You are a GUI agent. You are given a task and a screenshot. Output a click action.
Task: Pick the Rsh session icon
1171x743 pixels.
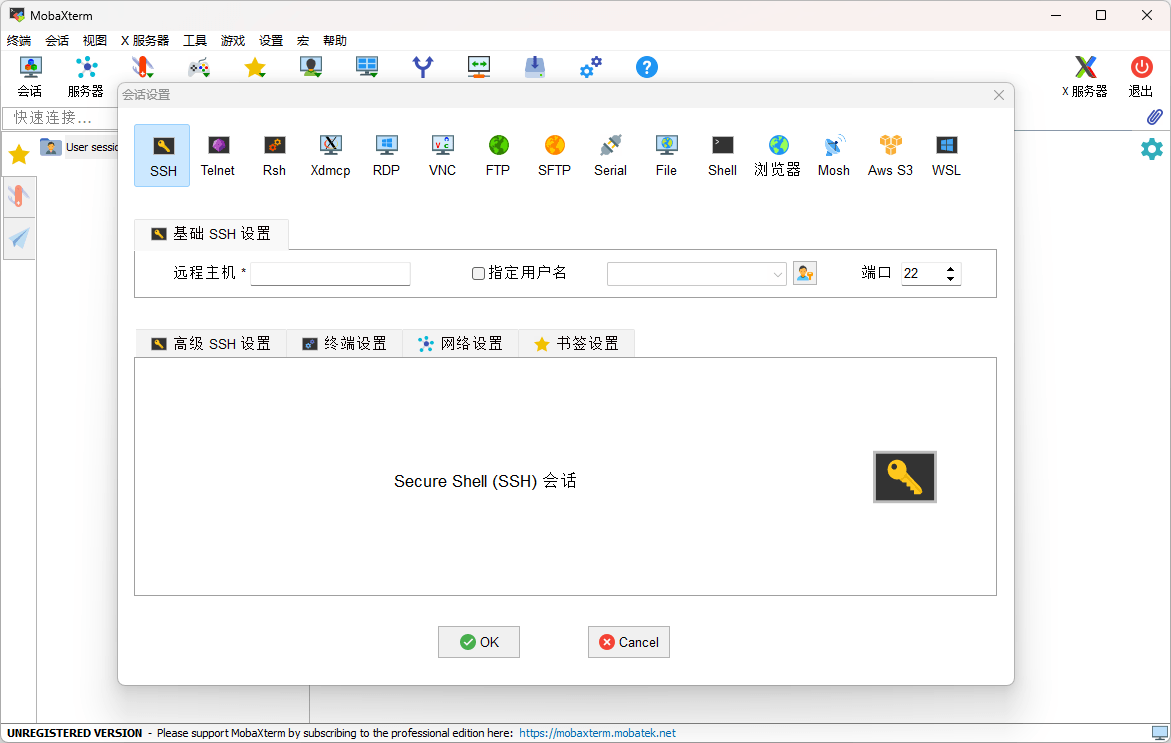click(x=274, y=155)
